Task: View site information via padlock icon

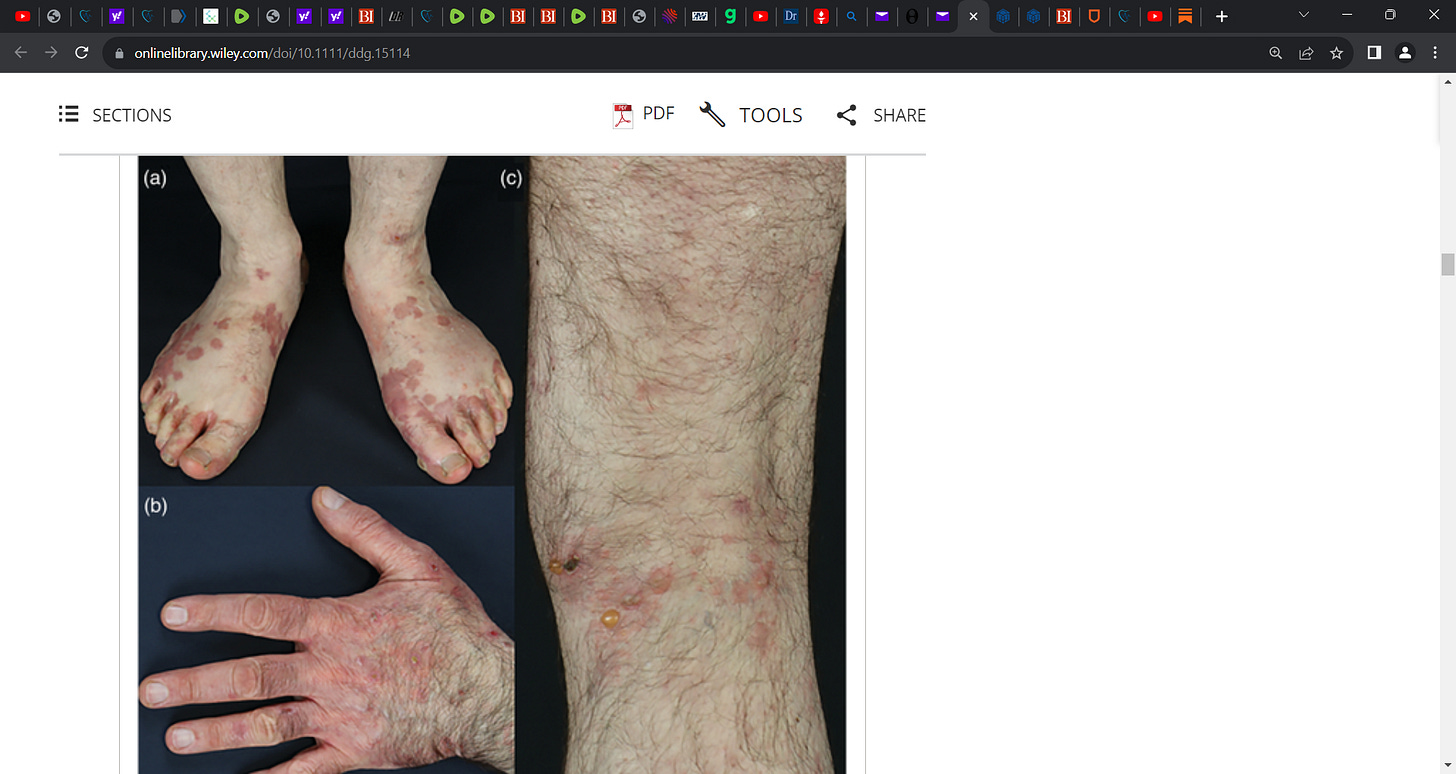Action: (x=119, y=53)
